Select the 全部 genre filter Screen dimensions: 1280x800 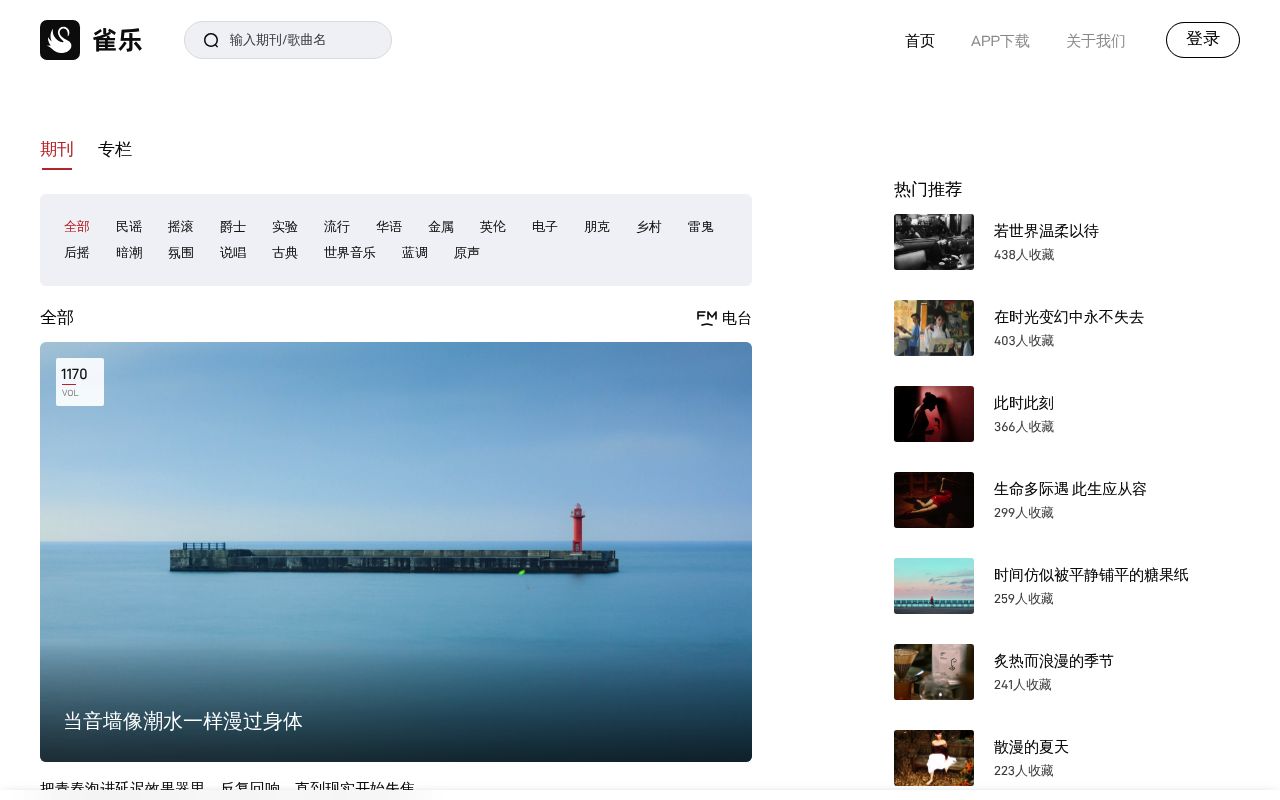pyautogui.click(x=77, y=227)
